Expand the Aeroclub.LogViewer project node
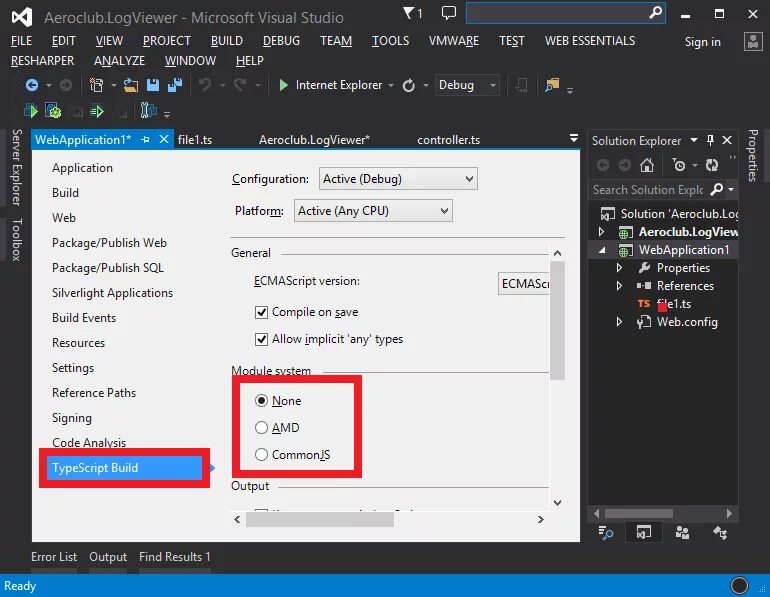 [x=602, y=232]
